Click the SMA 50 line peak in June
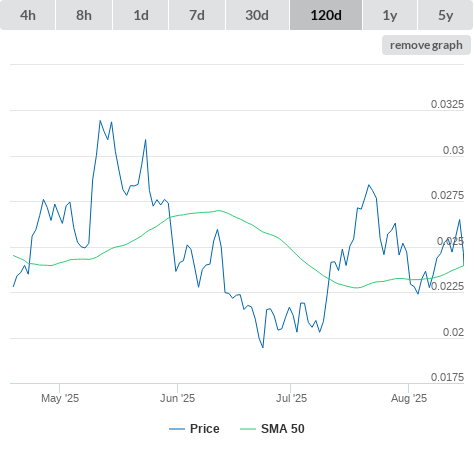This screenshot has height=455, width=474. tap(219, 210)
